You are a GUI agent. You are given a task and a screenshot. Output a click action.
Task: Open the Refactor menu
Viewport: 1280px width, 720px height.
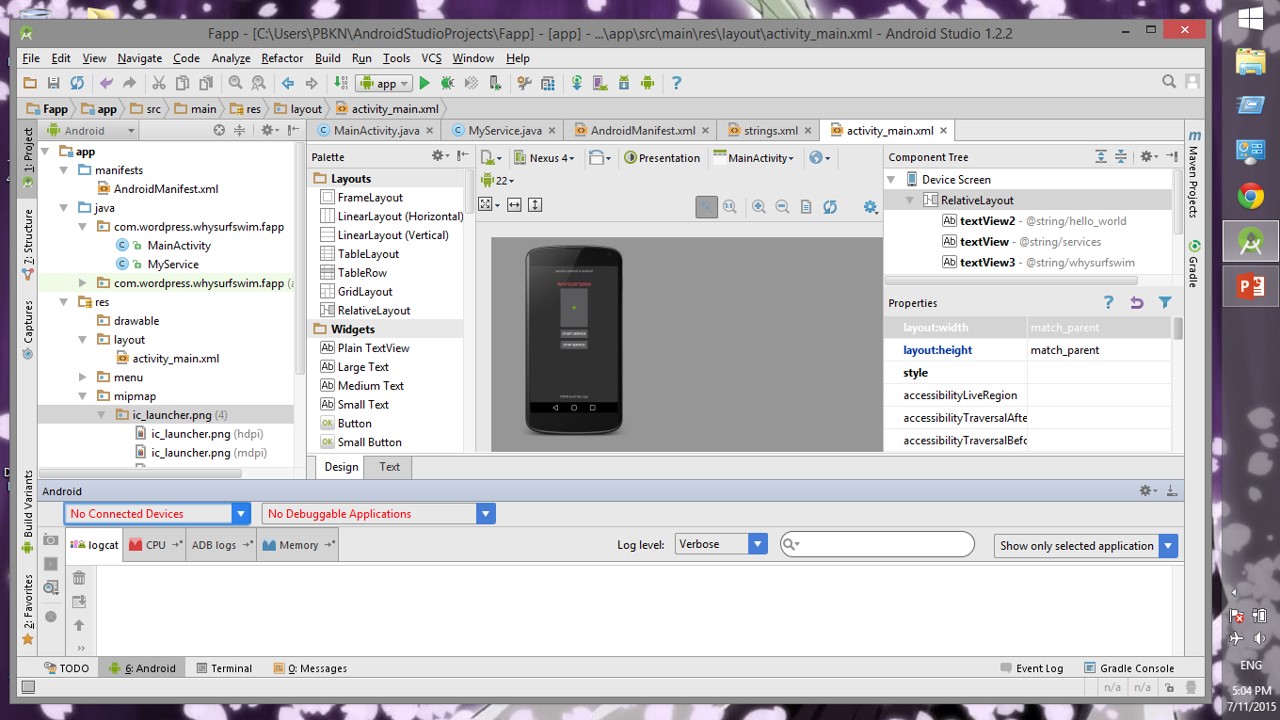(x=282, y=58)
